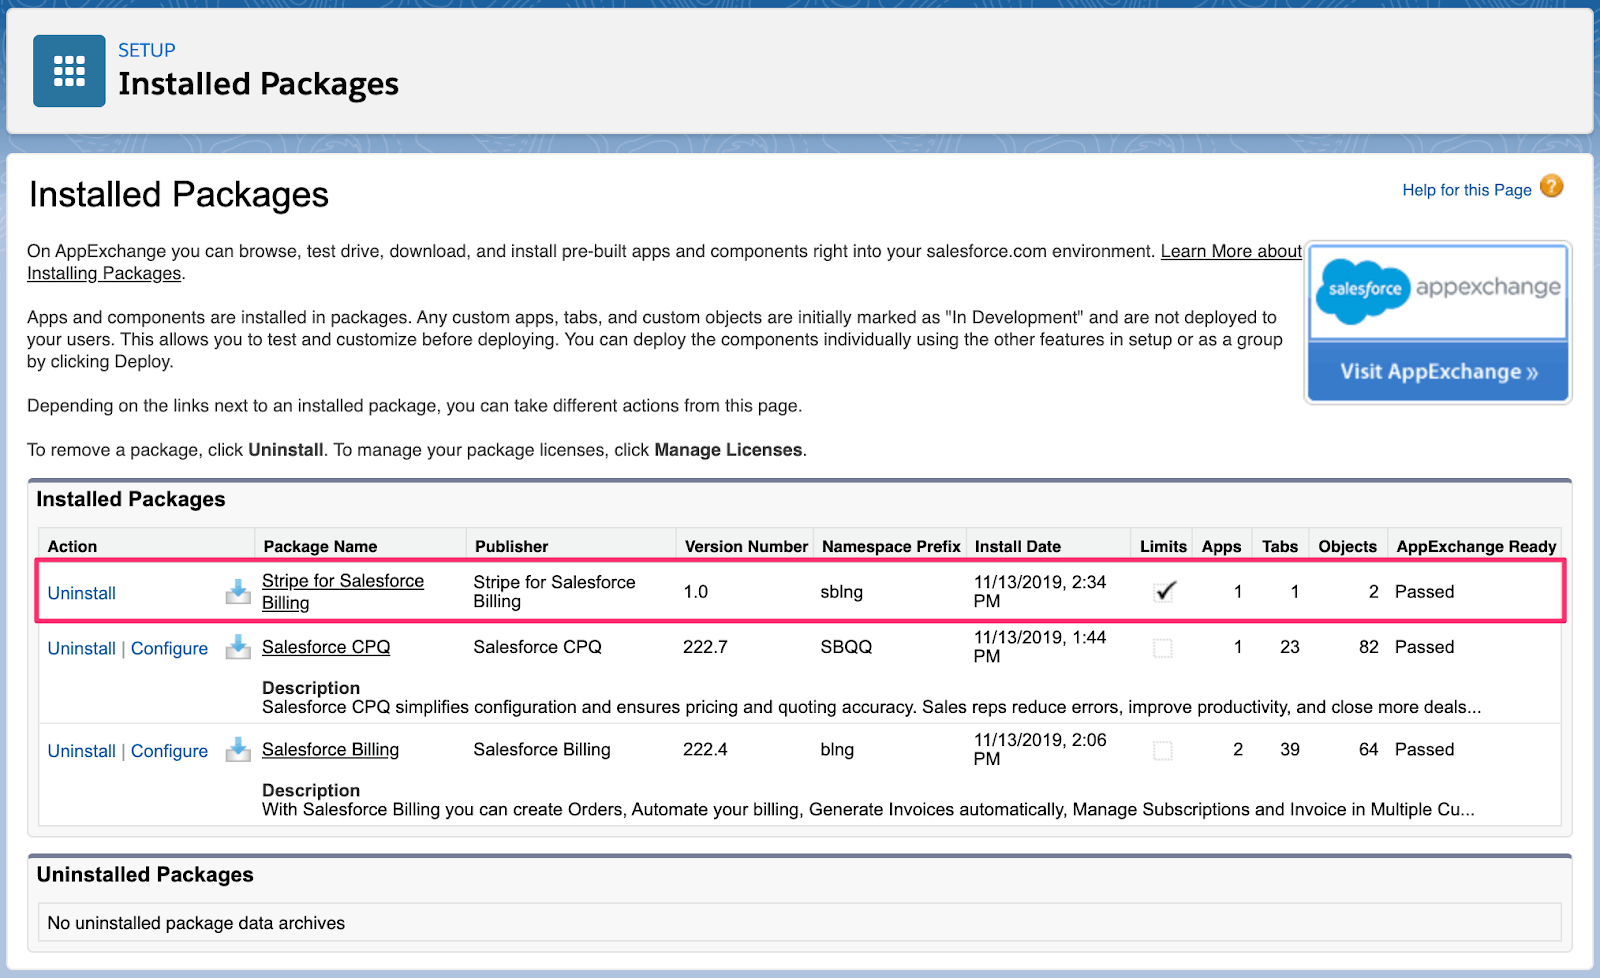
Task: Toggle Limits checkbox in Salesforce CPQ row
Action: pyautogui.click(x=1163, y=648)
